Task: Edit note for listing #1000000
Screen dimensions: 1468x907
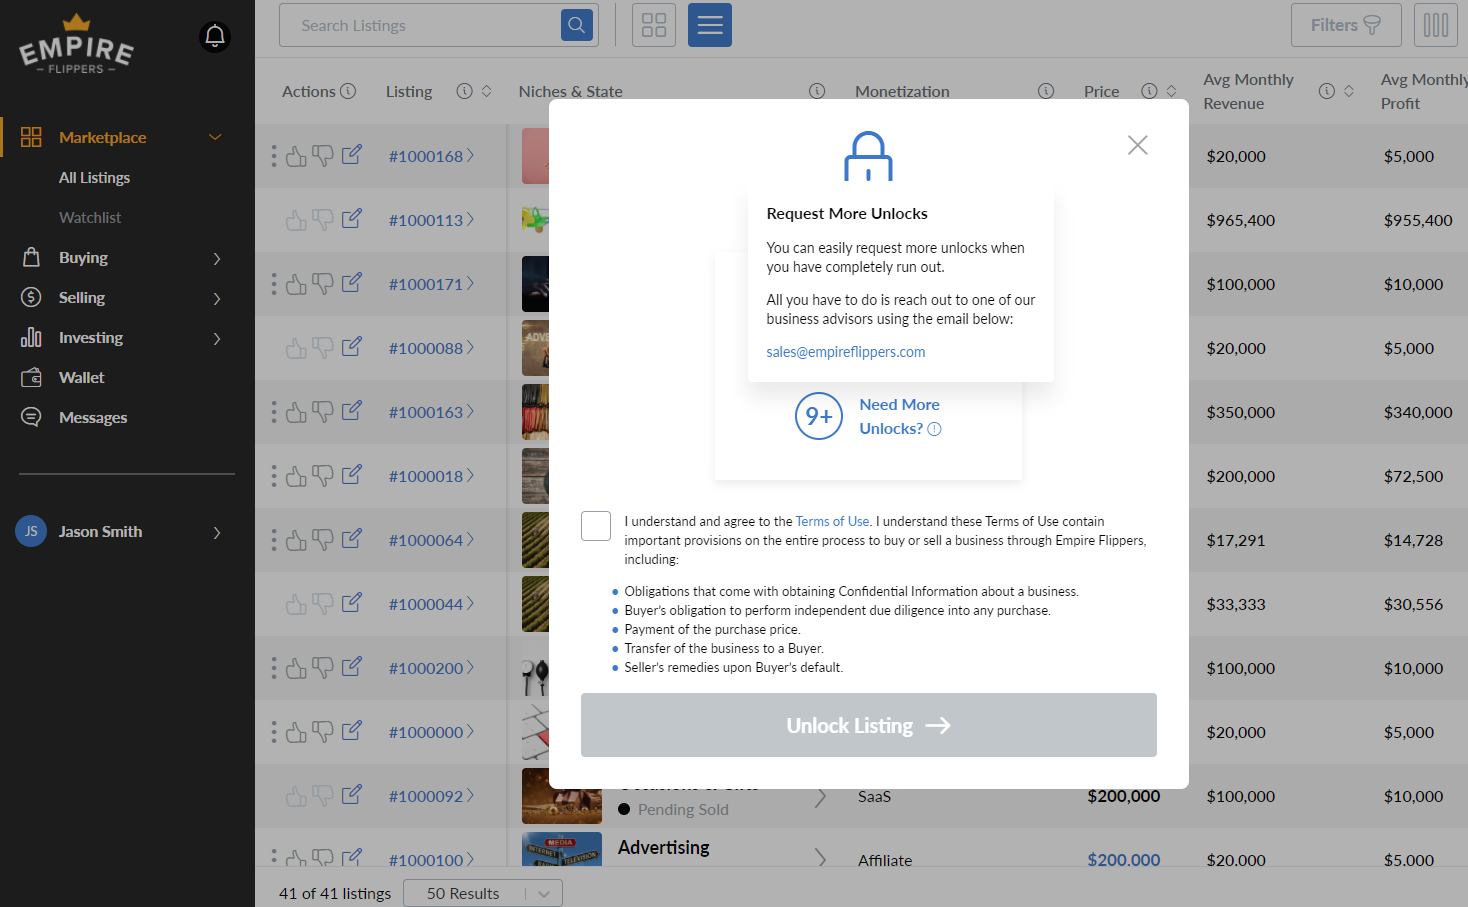Action: pos(351,731)
